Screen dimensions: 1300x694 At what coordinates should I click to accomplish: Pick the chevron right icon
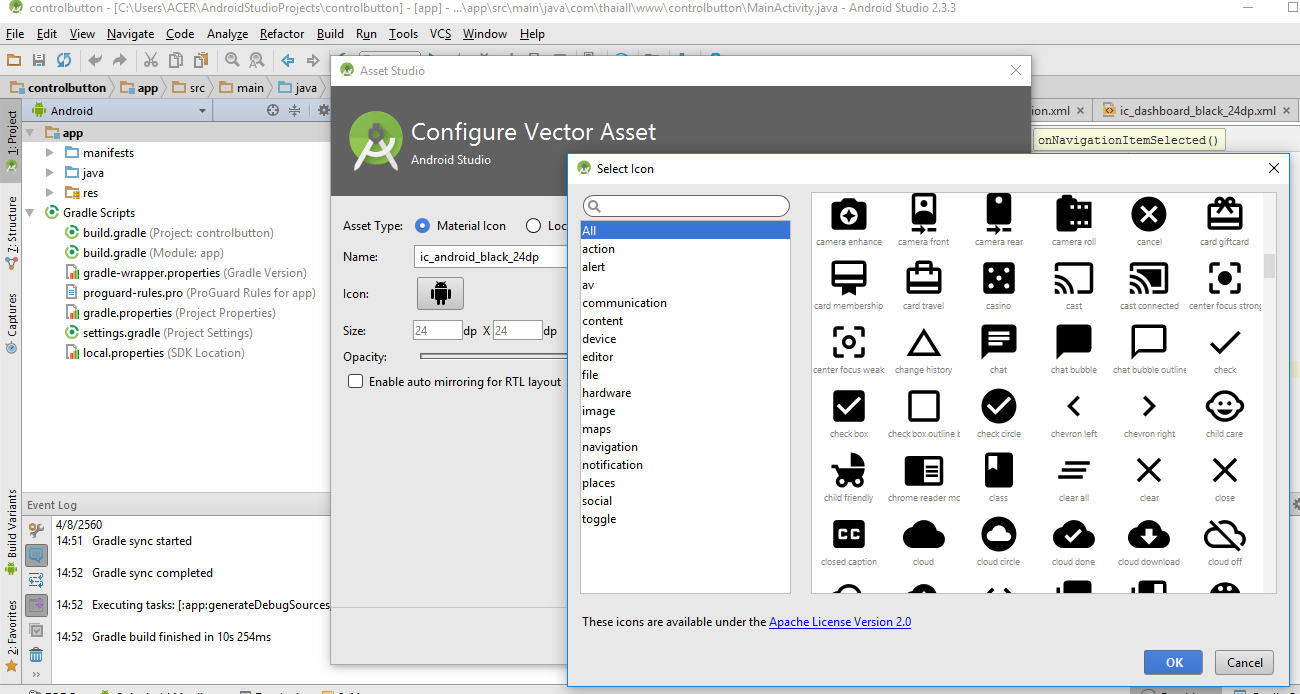1149,406
